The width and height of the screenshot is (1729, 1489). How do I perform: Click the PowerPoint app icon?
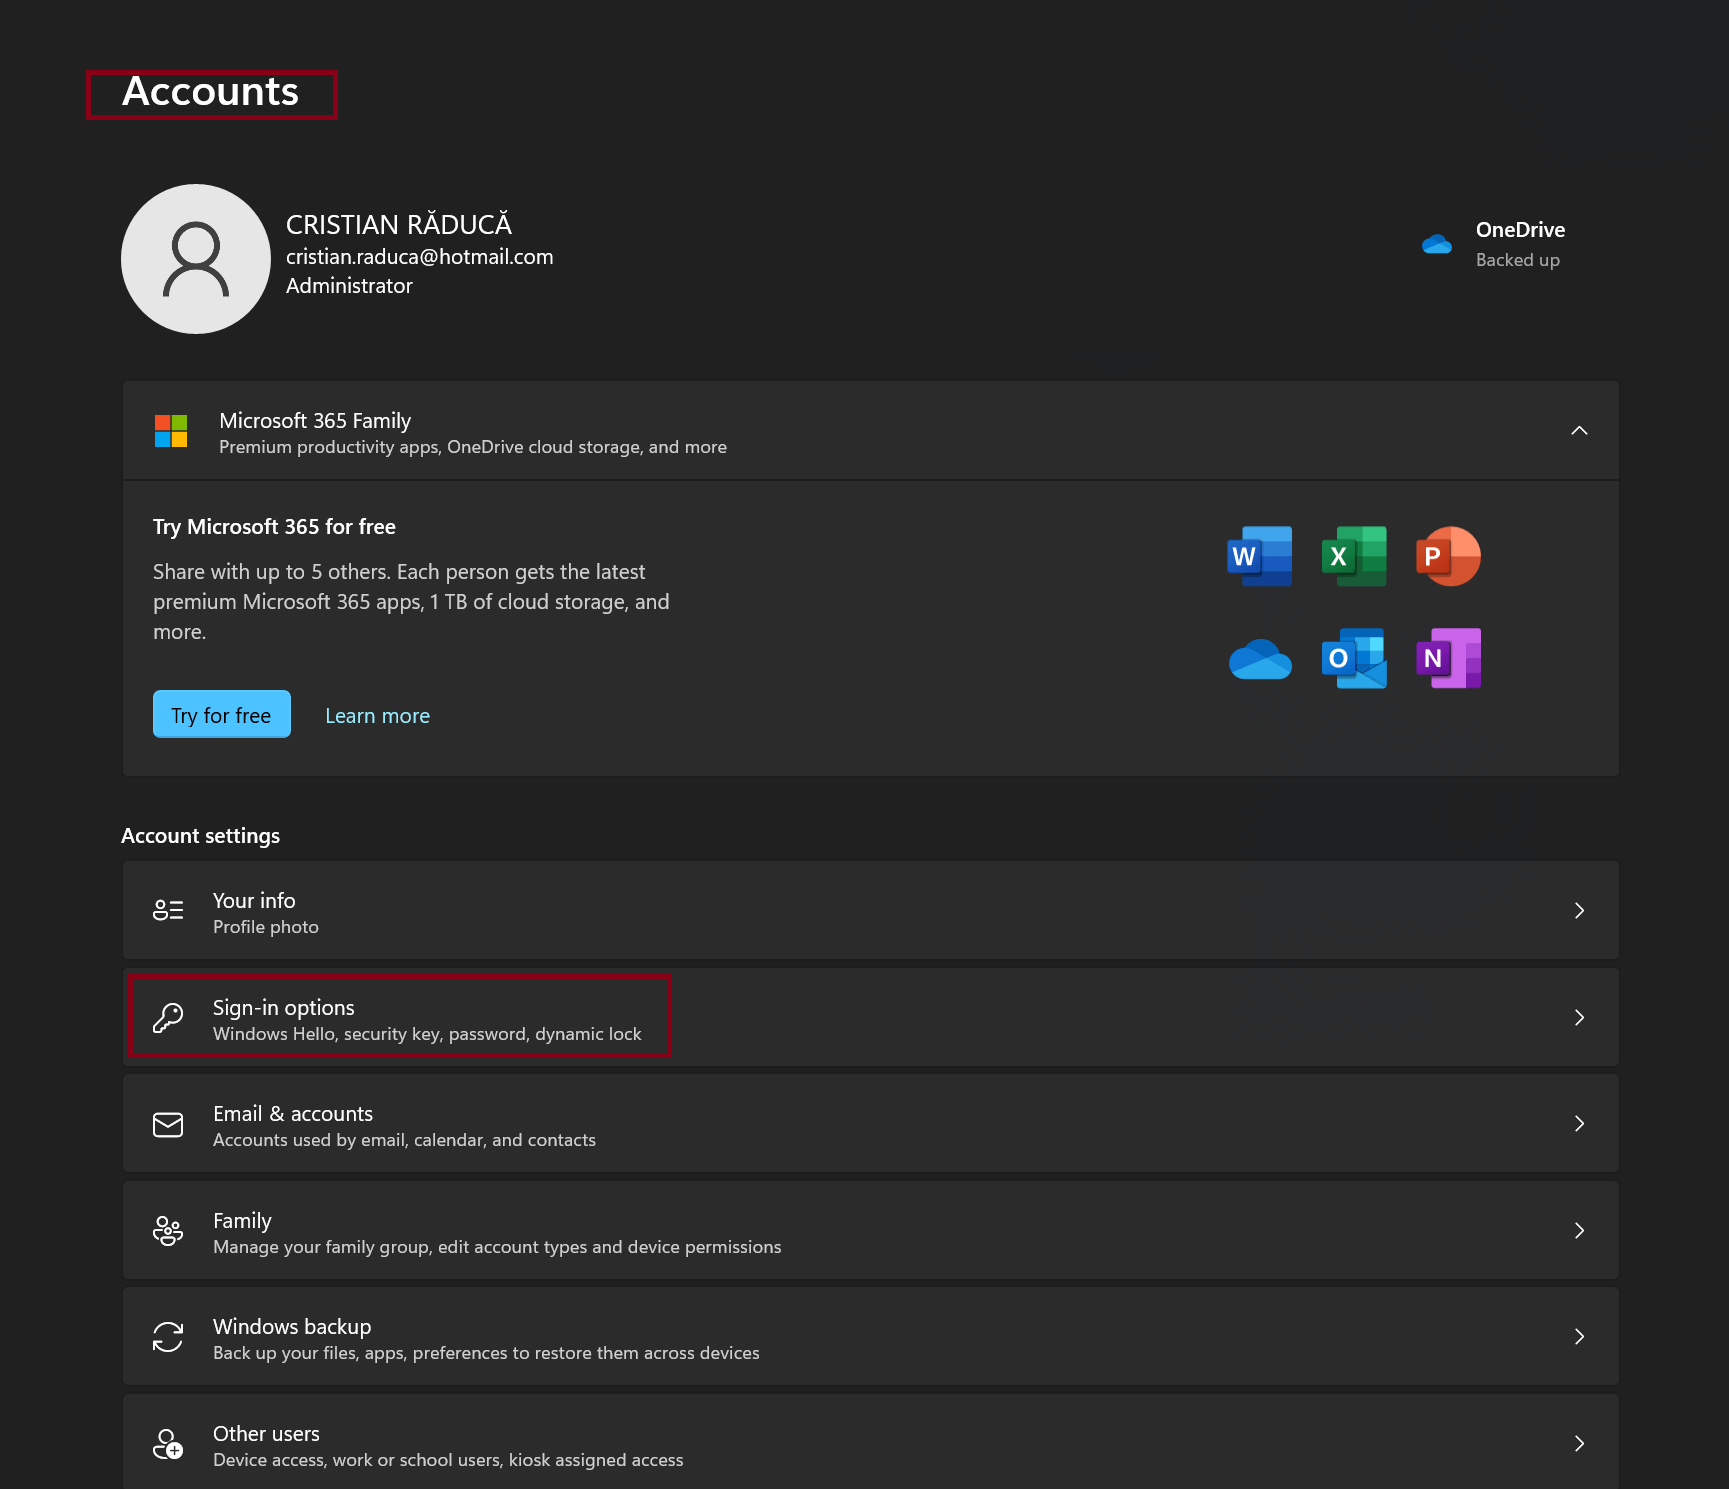coord(1447,556)
